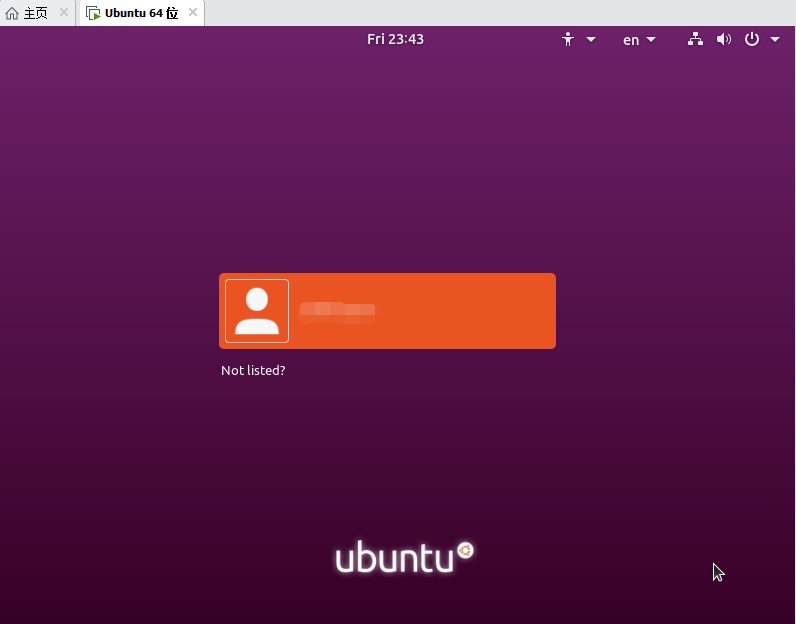Click the Ubuntu circle-of-friends logo symbol
The image size is (796, 624).
click(465, 550)
